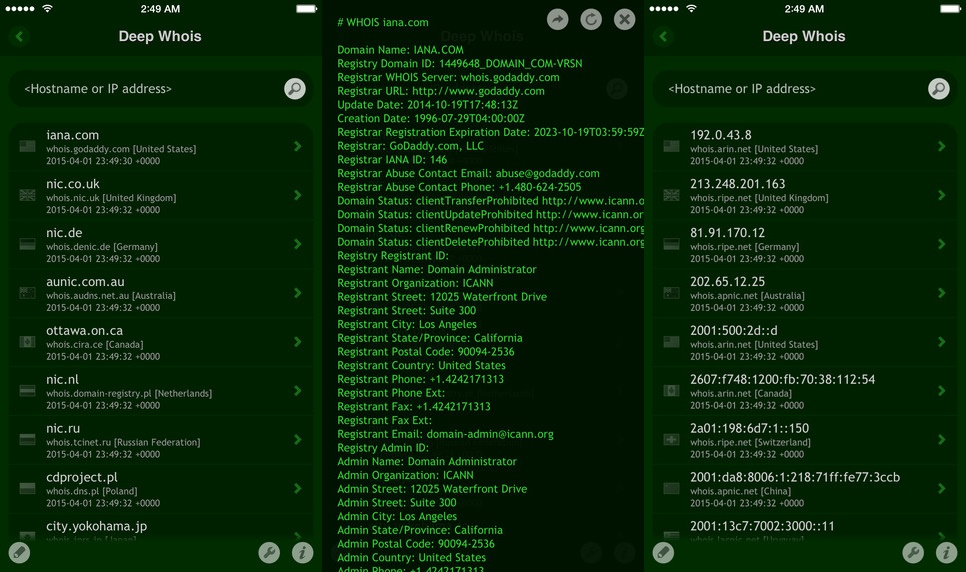Click the Canadian flag beside 2607:f748:1200:fb:70:38:112:54
The height and width of the screenshot is (572, 966).
(x=671, y=391)
